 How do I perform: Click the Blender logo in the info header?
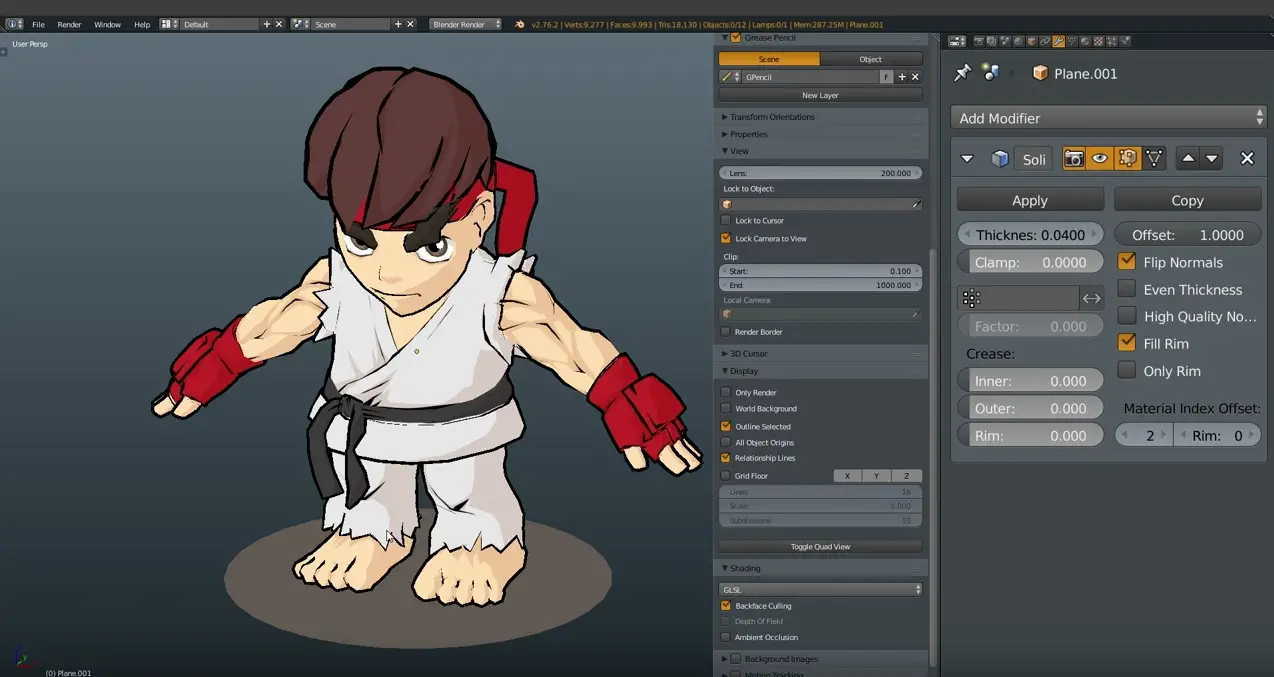[x=520, y=24]
